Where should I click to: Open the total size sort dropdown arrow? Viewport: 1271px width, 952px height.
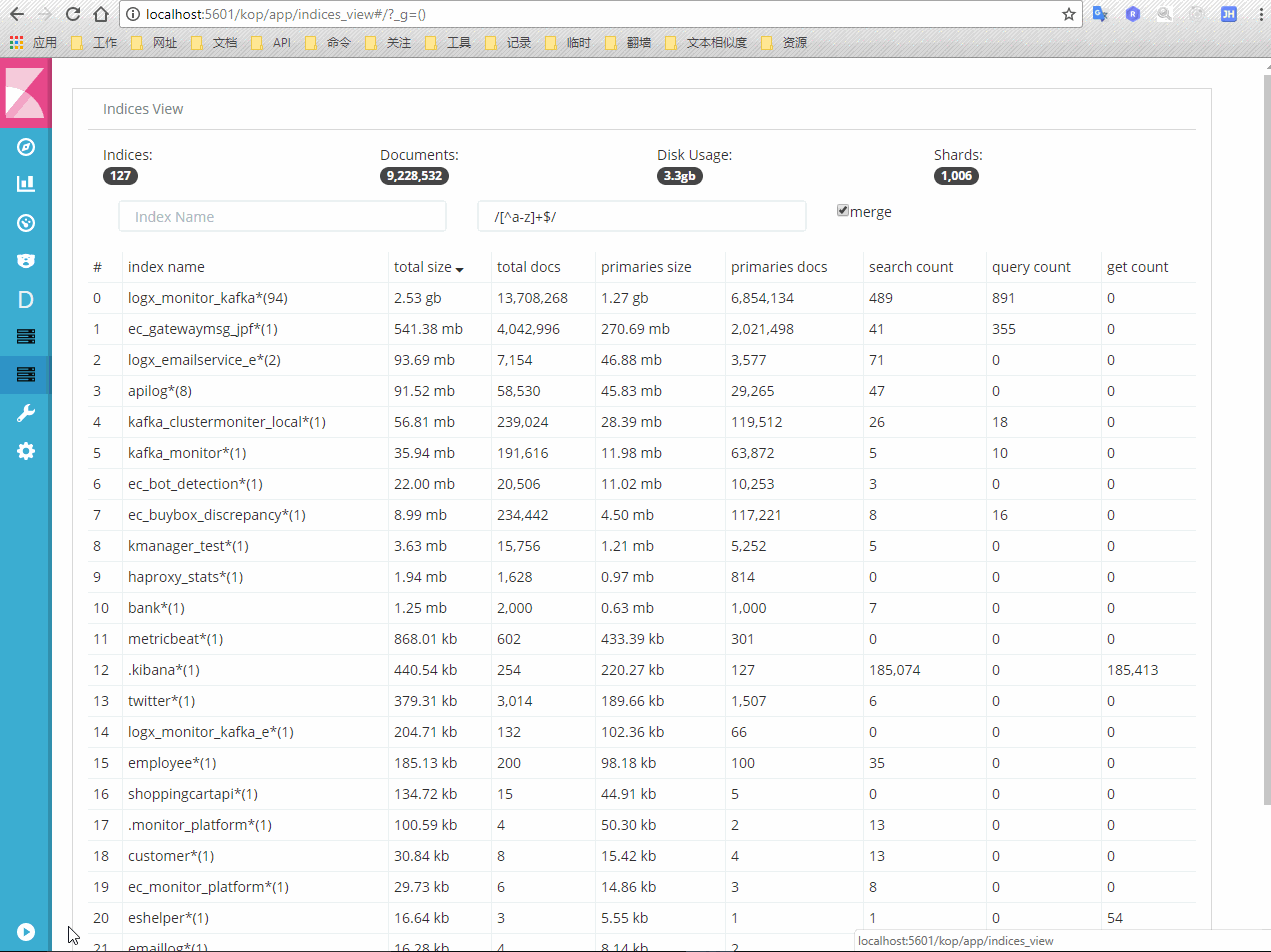coord(461,268)
